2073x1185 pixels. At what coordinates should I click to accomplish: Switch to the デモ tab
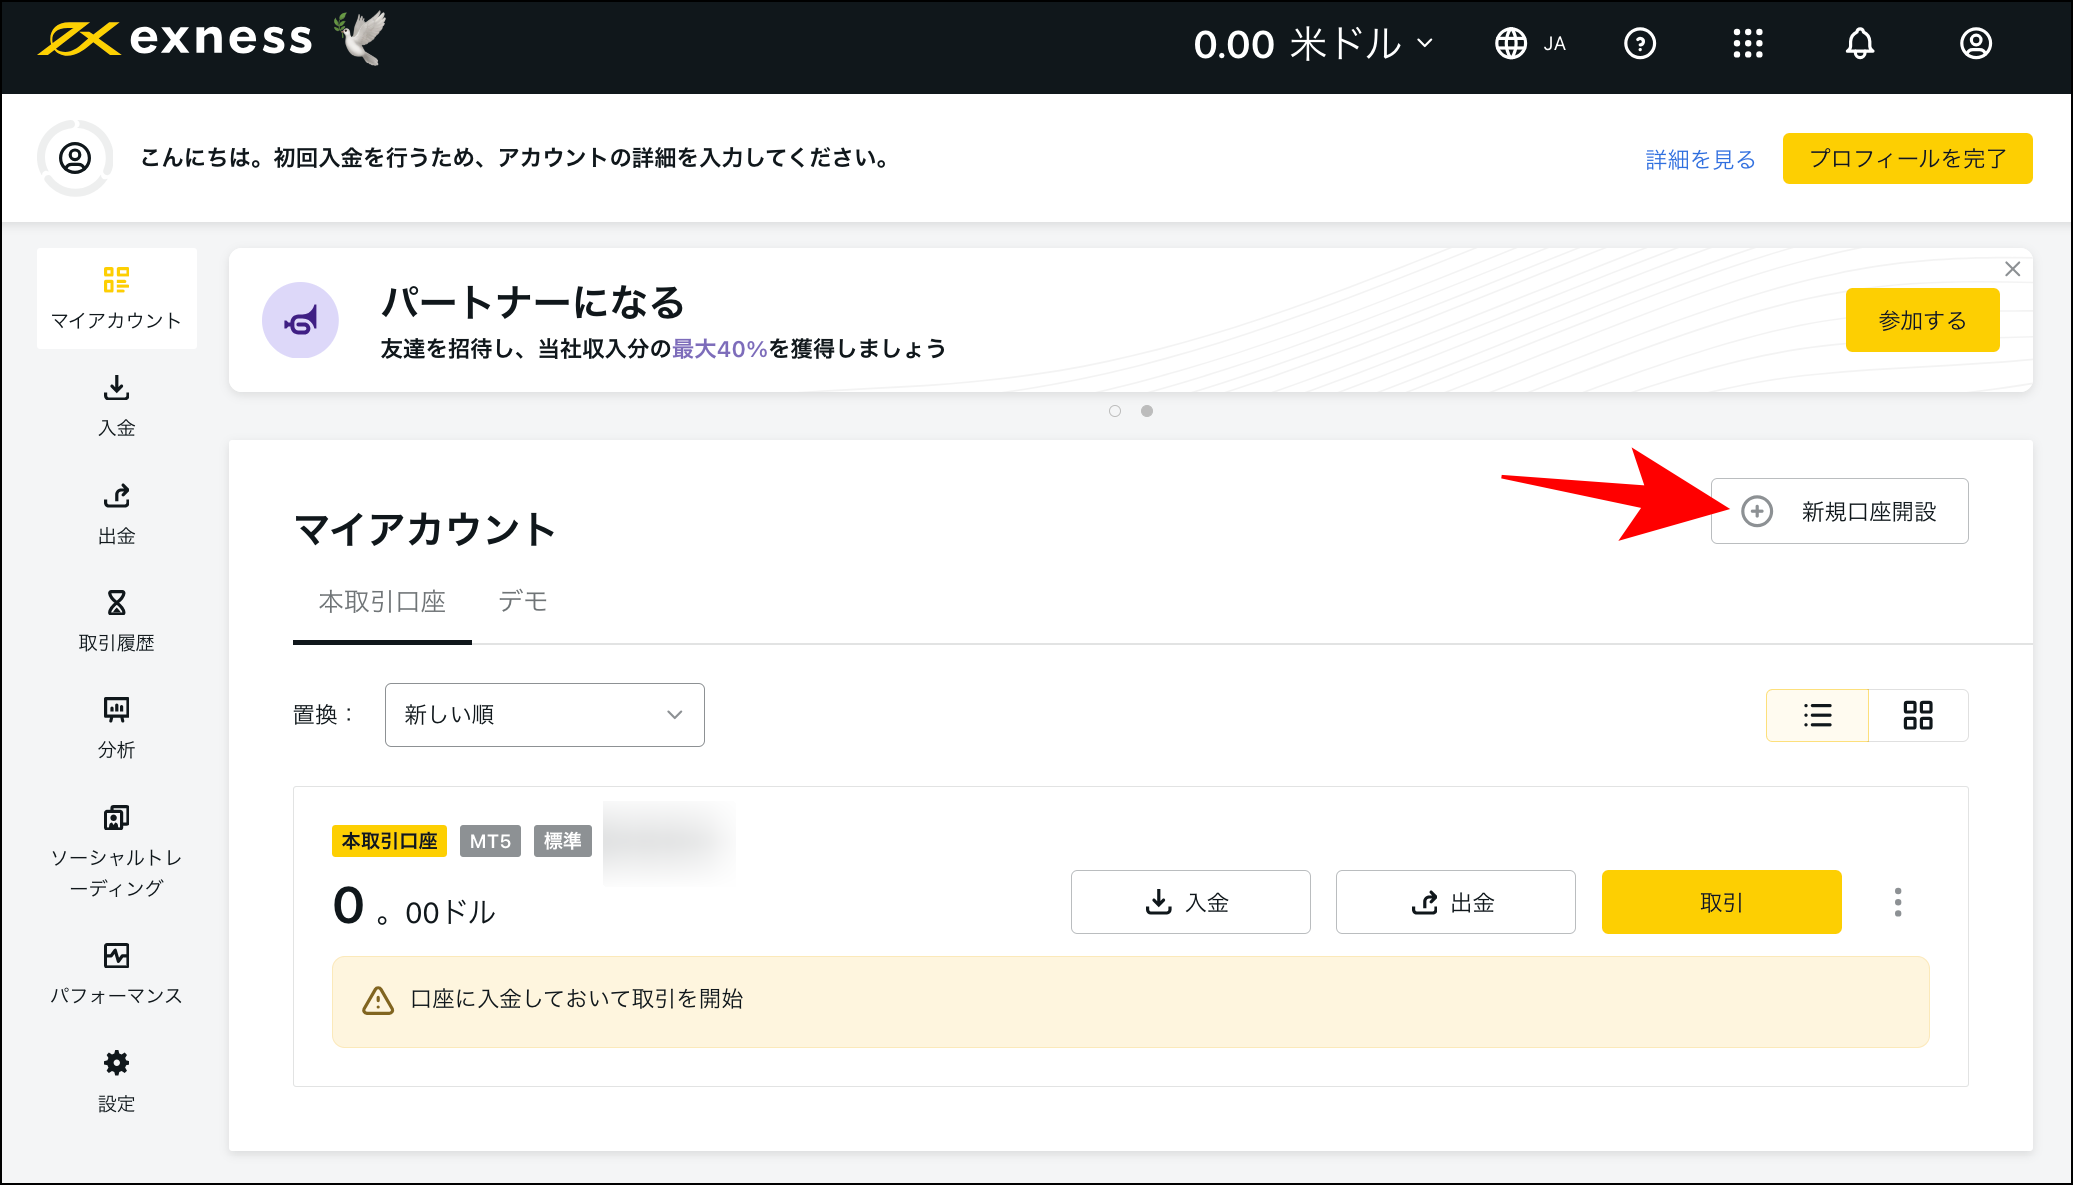(523, 601)
